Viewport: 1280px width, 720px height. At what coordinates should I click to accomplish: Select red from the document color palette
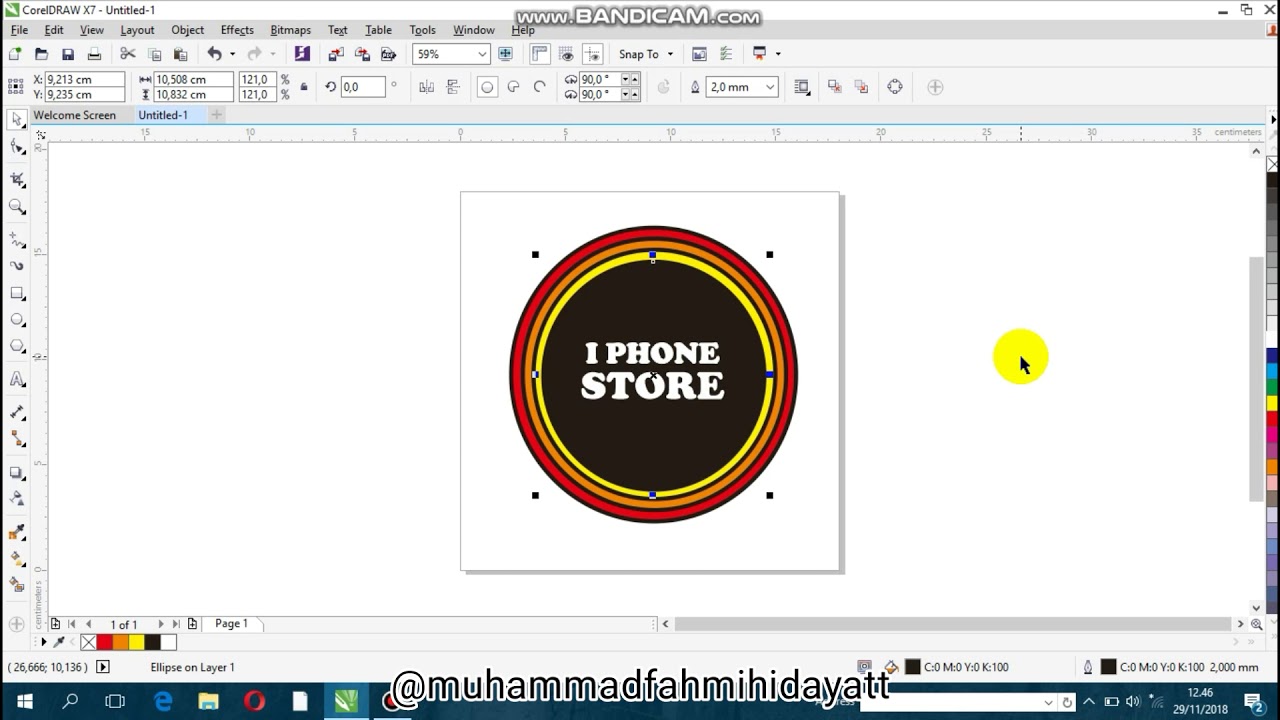pyautogui.click(x=106, y=642)
